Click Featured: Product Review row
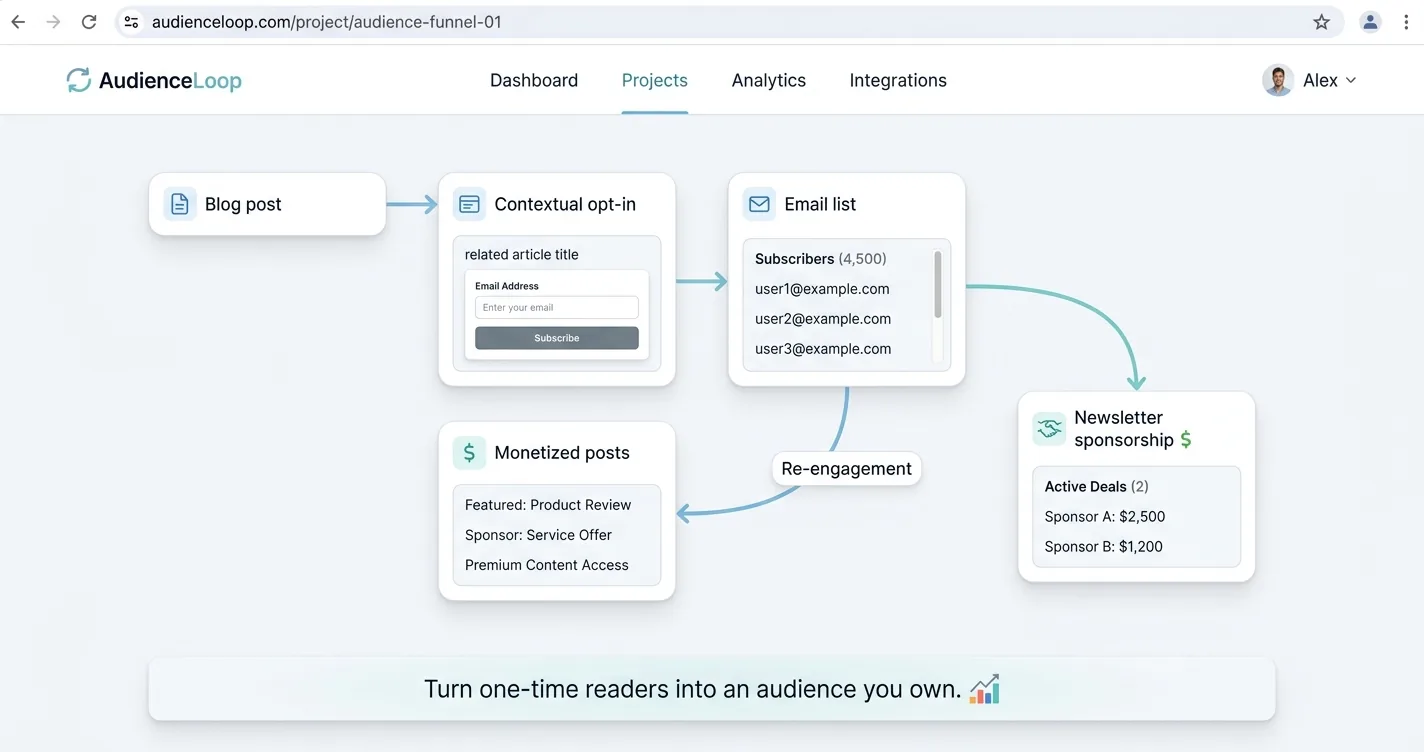 point(548,505)
